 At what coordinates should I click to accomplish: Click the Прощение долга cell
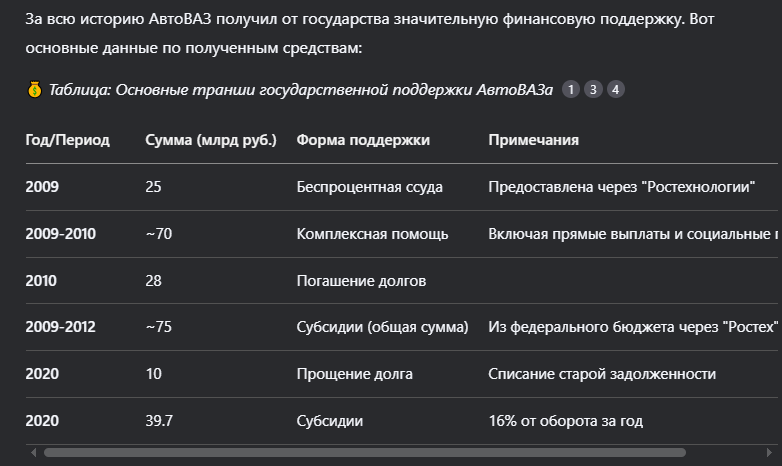355,374
